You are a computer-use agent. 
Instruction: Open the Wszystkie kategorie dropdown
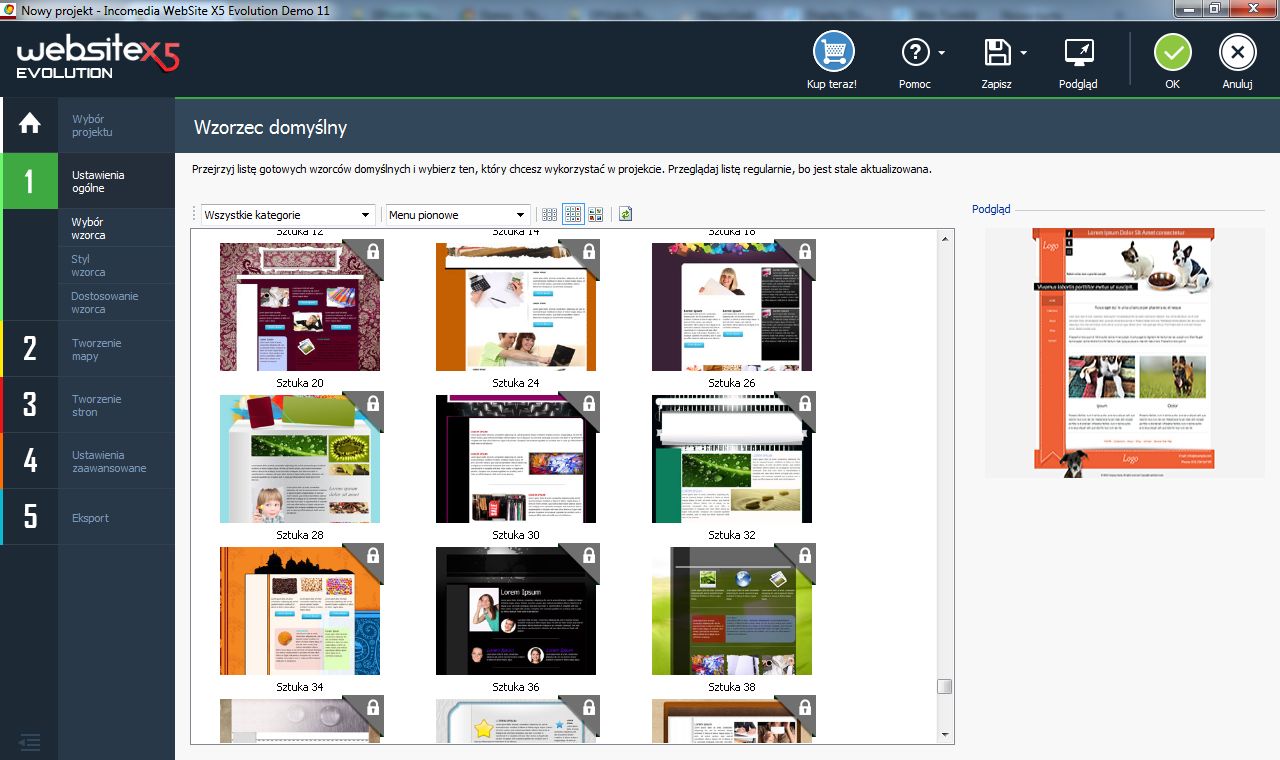[x=288, y=215]
